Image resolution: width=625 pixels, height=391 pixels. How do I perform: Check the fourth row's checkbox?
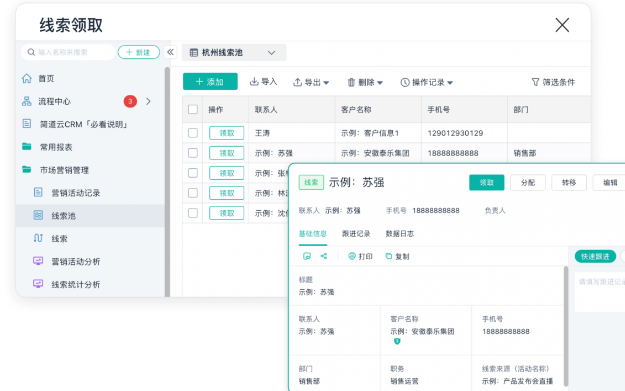pyautogui.click(x=193, y=193)
